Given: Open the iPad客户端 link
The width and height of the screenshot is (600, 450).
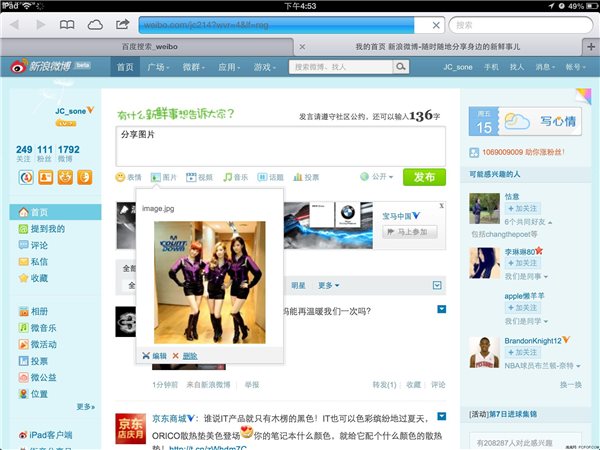Looking at the screenshot, I should [x=46, y=435].
